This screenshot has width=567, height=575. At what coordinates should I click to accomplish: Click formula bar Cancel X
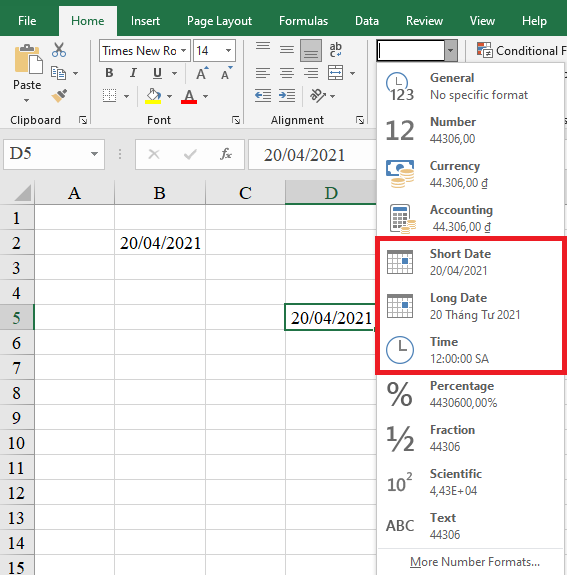click(x=154, y=154)
